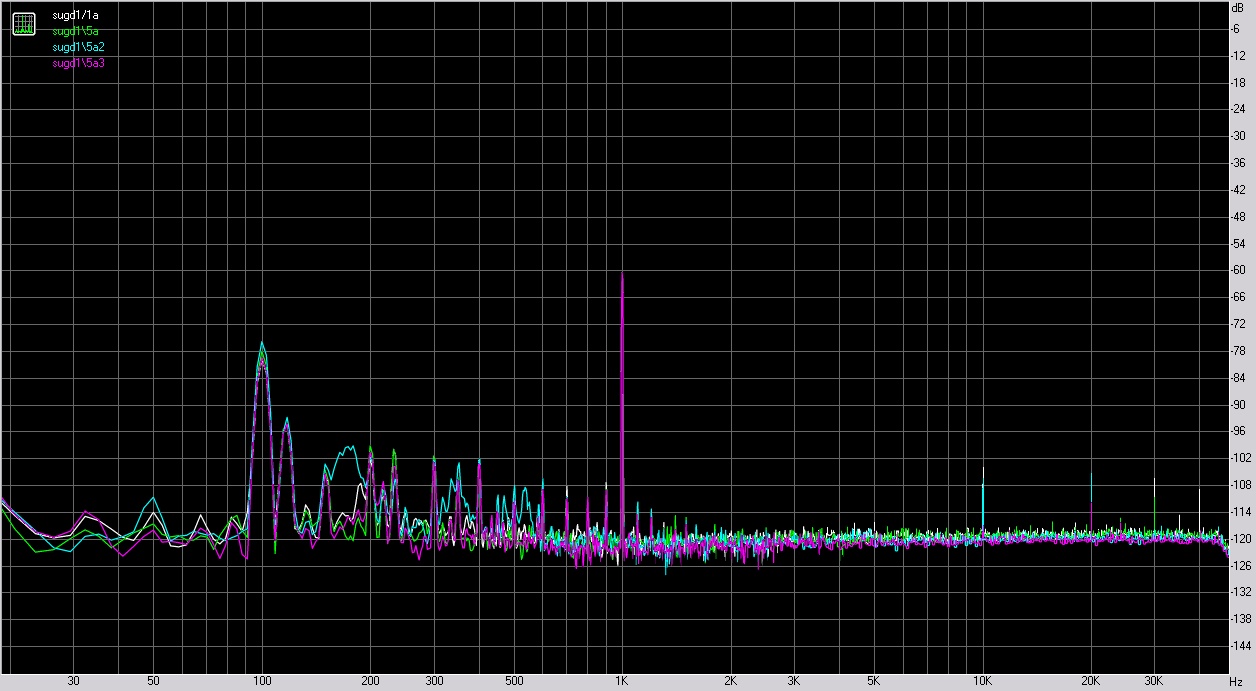
Task: Click the 1K frequency axis label
Action: [x=622, y=681]
